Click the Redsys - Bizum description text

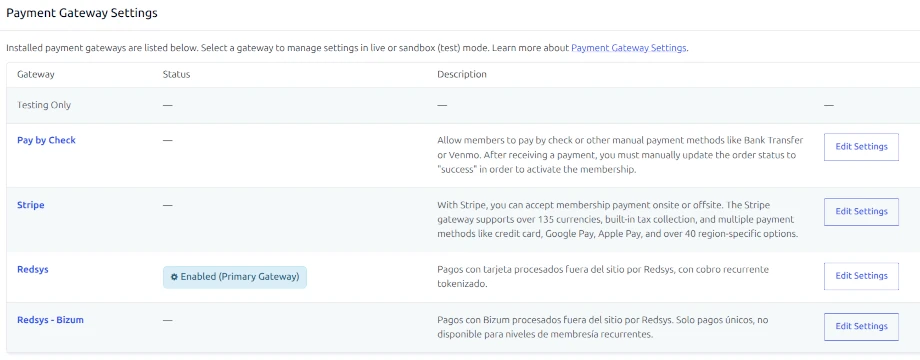(603, 327)
